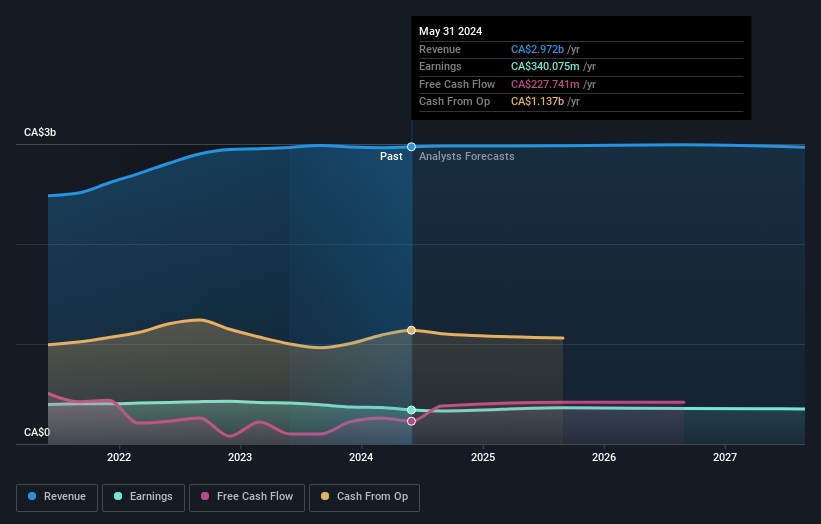Screen dimensions: 821x524
Task: Click the Revenue row label in tooltip
Action: point(440,49)
